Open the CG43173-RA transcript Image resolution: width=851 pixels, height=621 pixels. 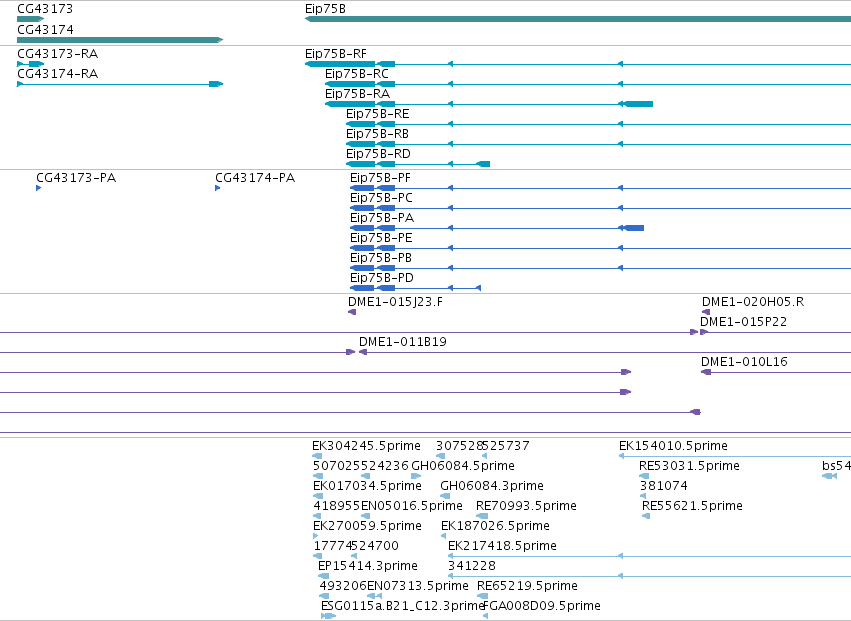tap(30, 64)
